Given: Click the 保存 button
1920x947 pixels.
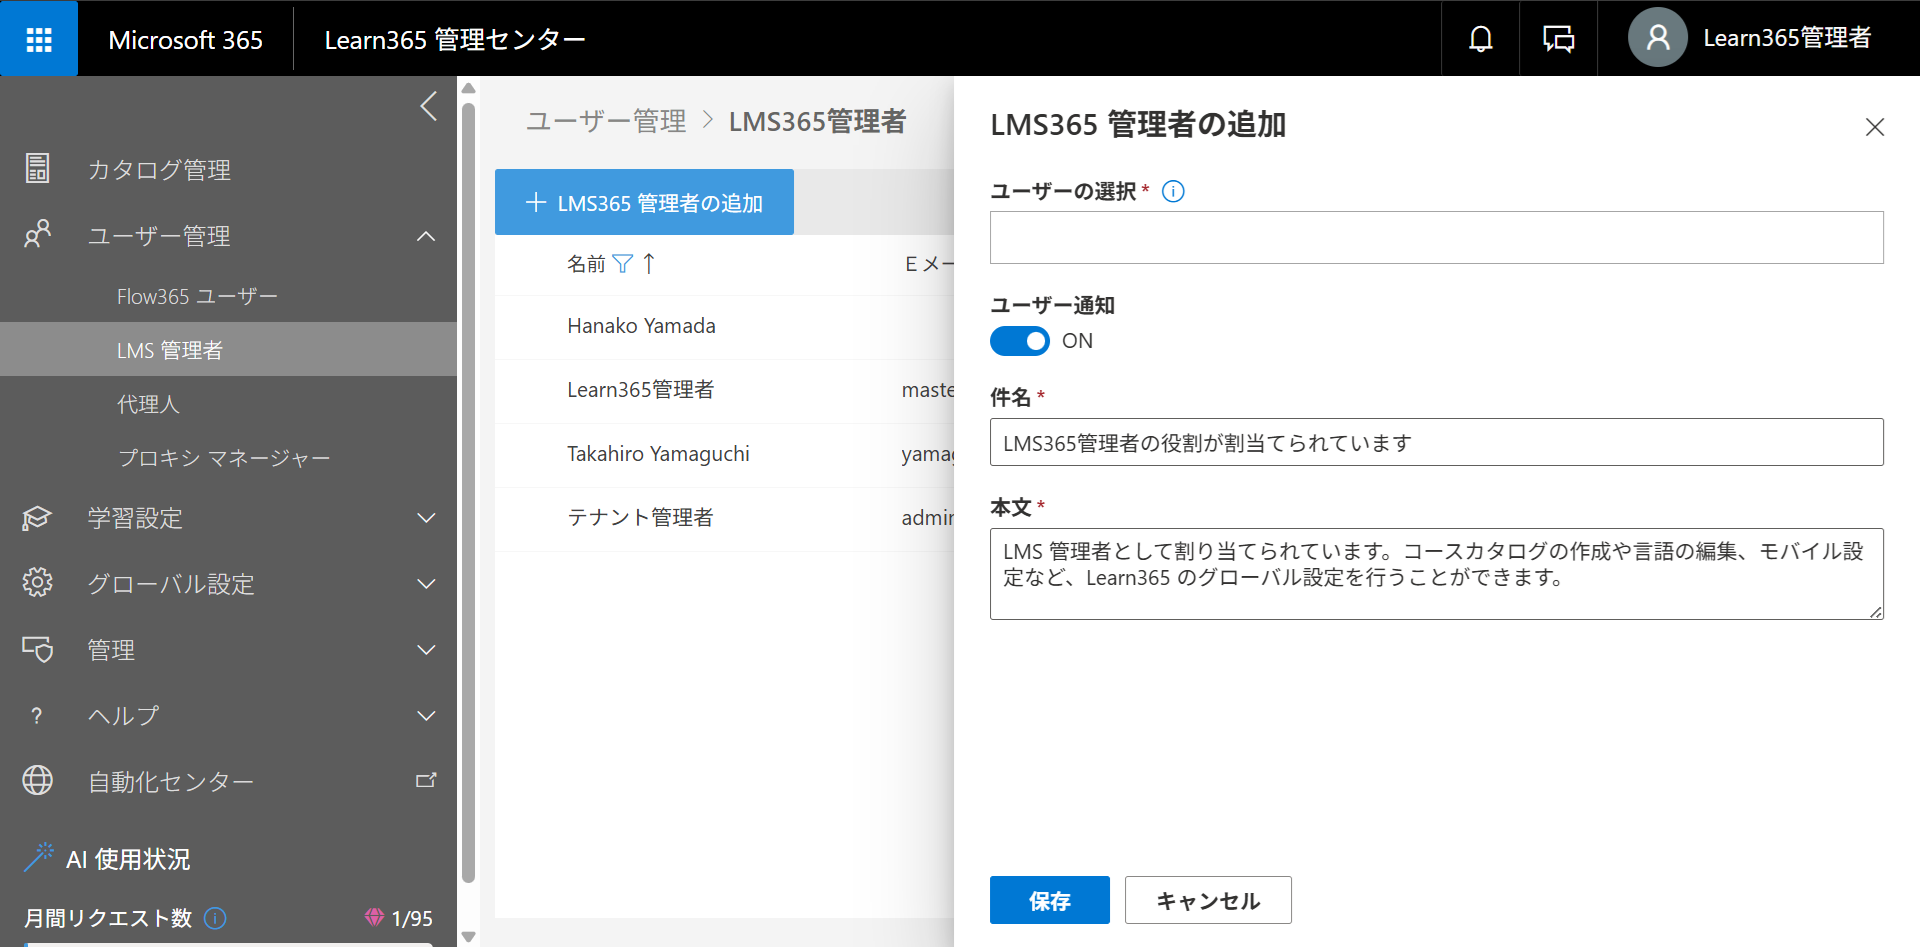Looking at the screenshot, I should pyautogui.click(x=1049, y=900).
